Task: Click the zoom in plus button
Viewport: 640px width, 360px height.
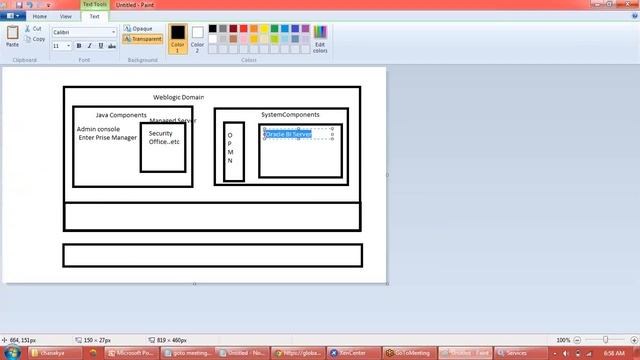Action: pos(634,340)
